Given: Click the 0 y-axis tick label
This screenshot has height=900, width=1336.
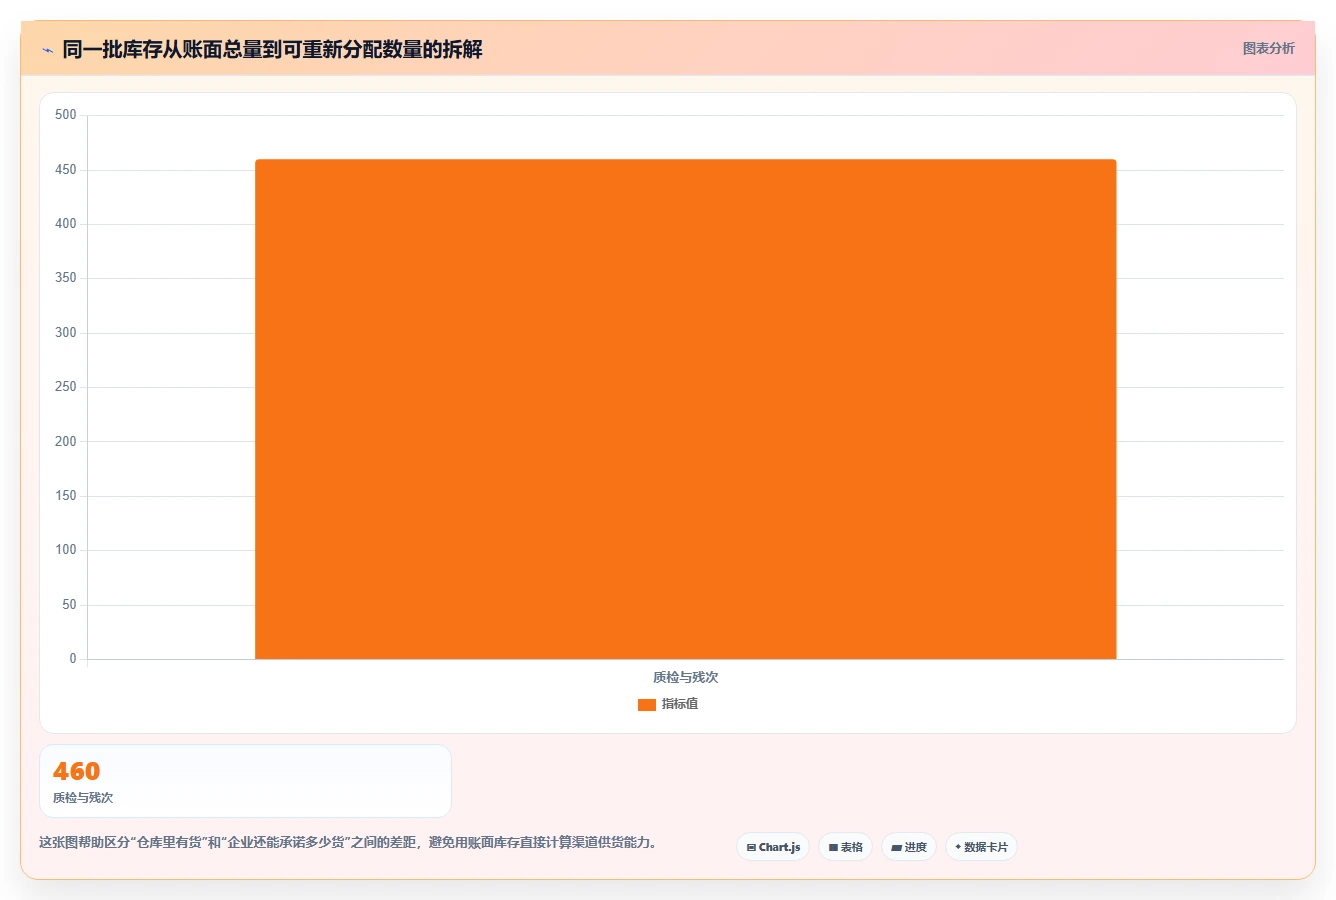Looking at the screenshot, I should coord(73,659).
